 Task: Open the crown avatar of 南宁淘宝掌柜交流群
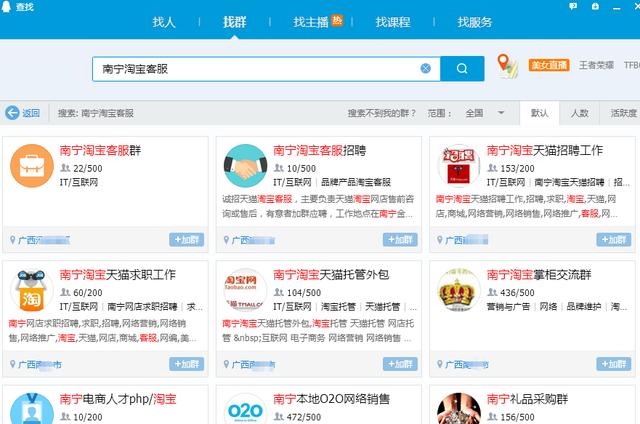[x=459, y=290]
